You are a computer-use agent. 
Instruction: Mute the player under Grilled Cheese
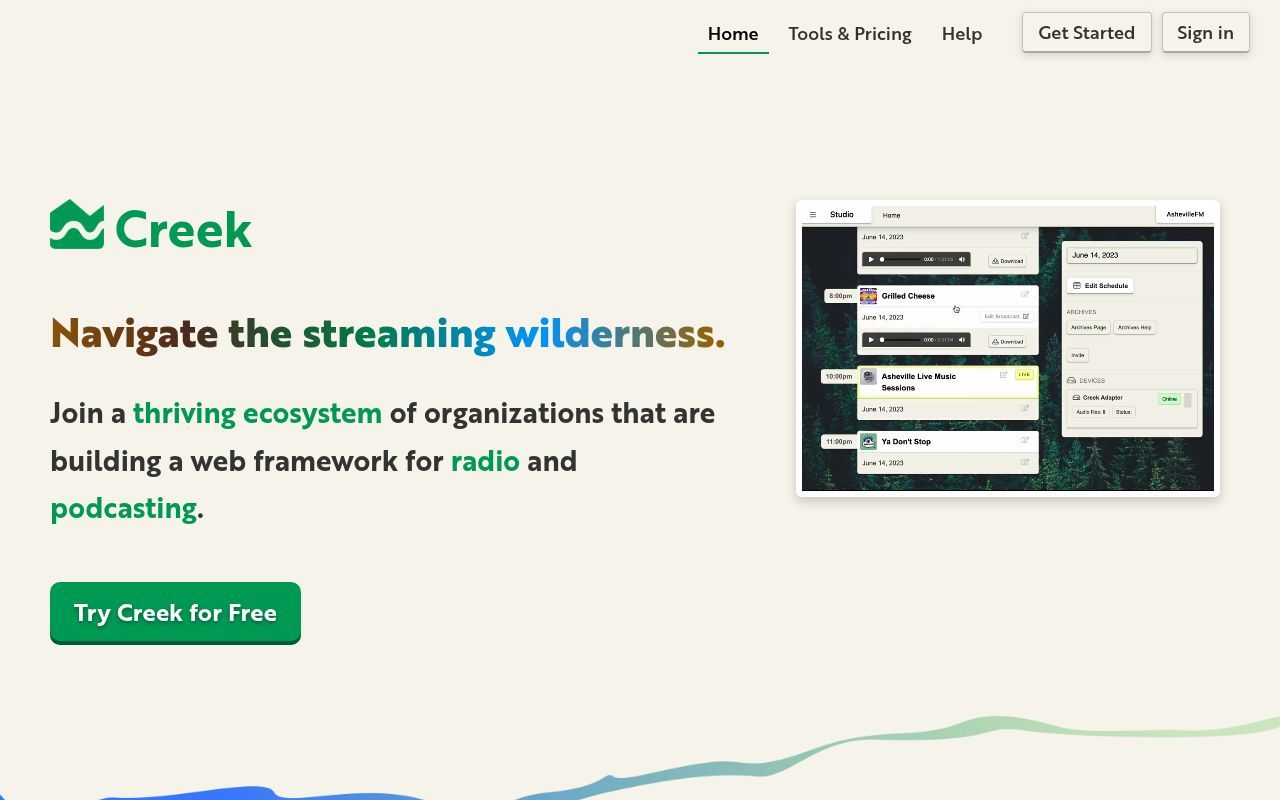click(962, 340)
